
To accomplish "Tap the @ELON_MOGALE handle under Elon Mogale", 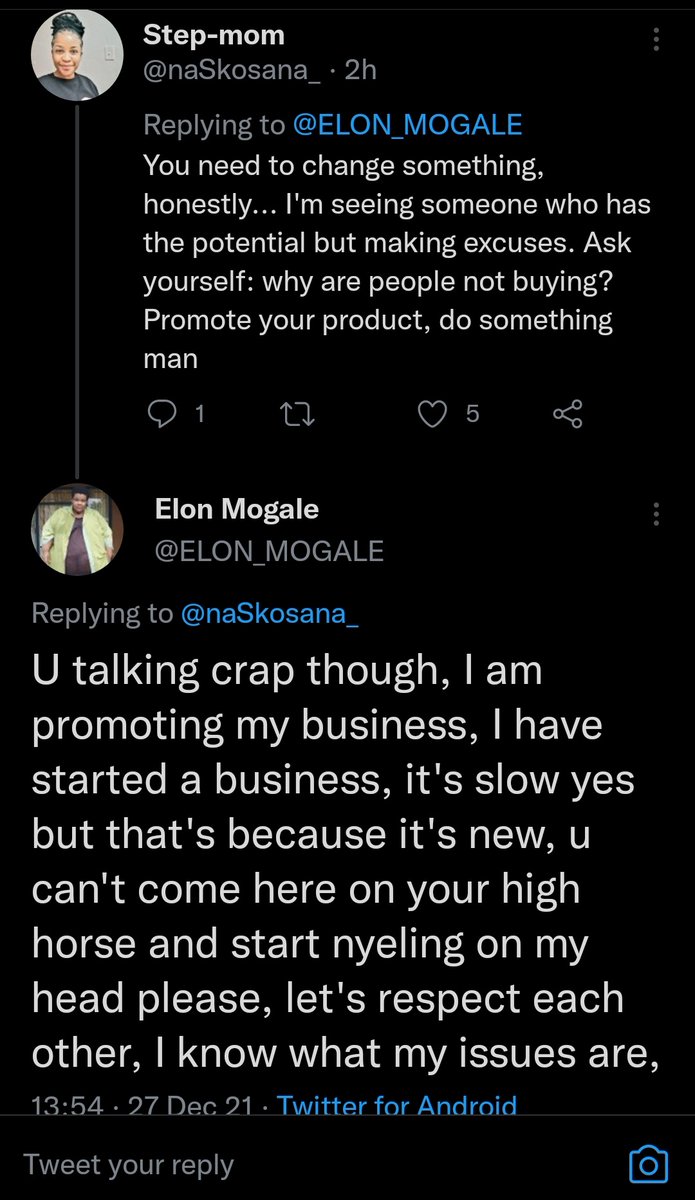I will tap(269, 551).
